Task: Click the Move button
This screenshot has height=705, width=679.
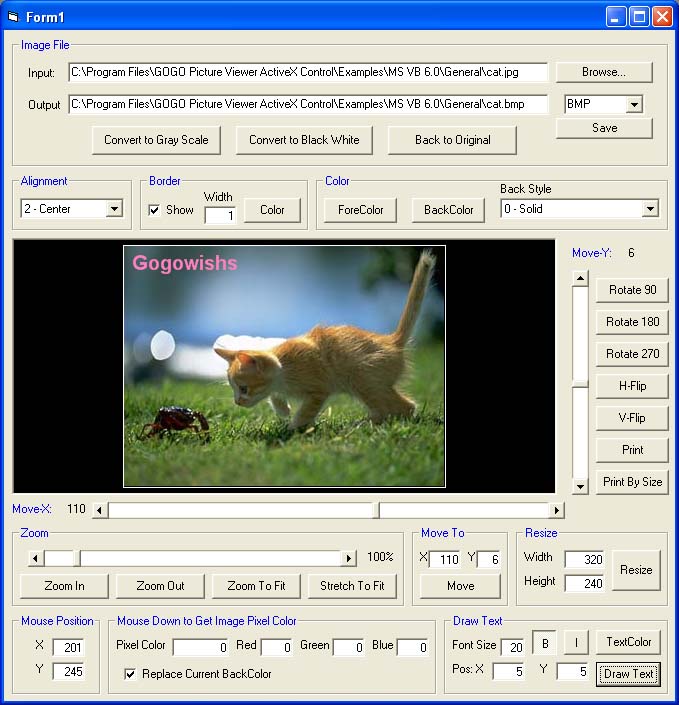Action: point(460,586)
